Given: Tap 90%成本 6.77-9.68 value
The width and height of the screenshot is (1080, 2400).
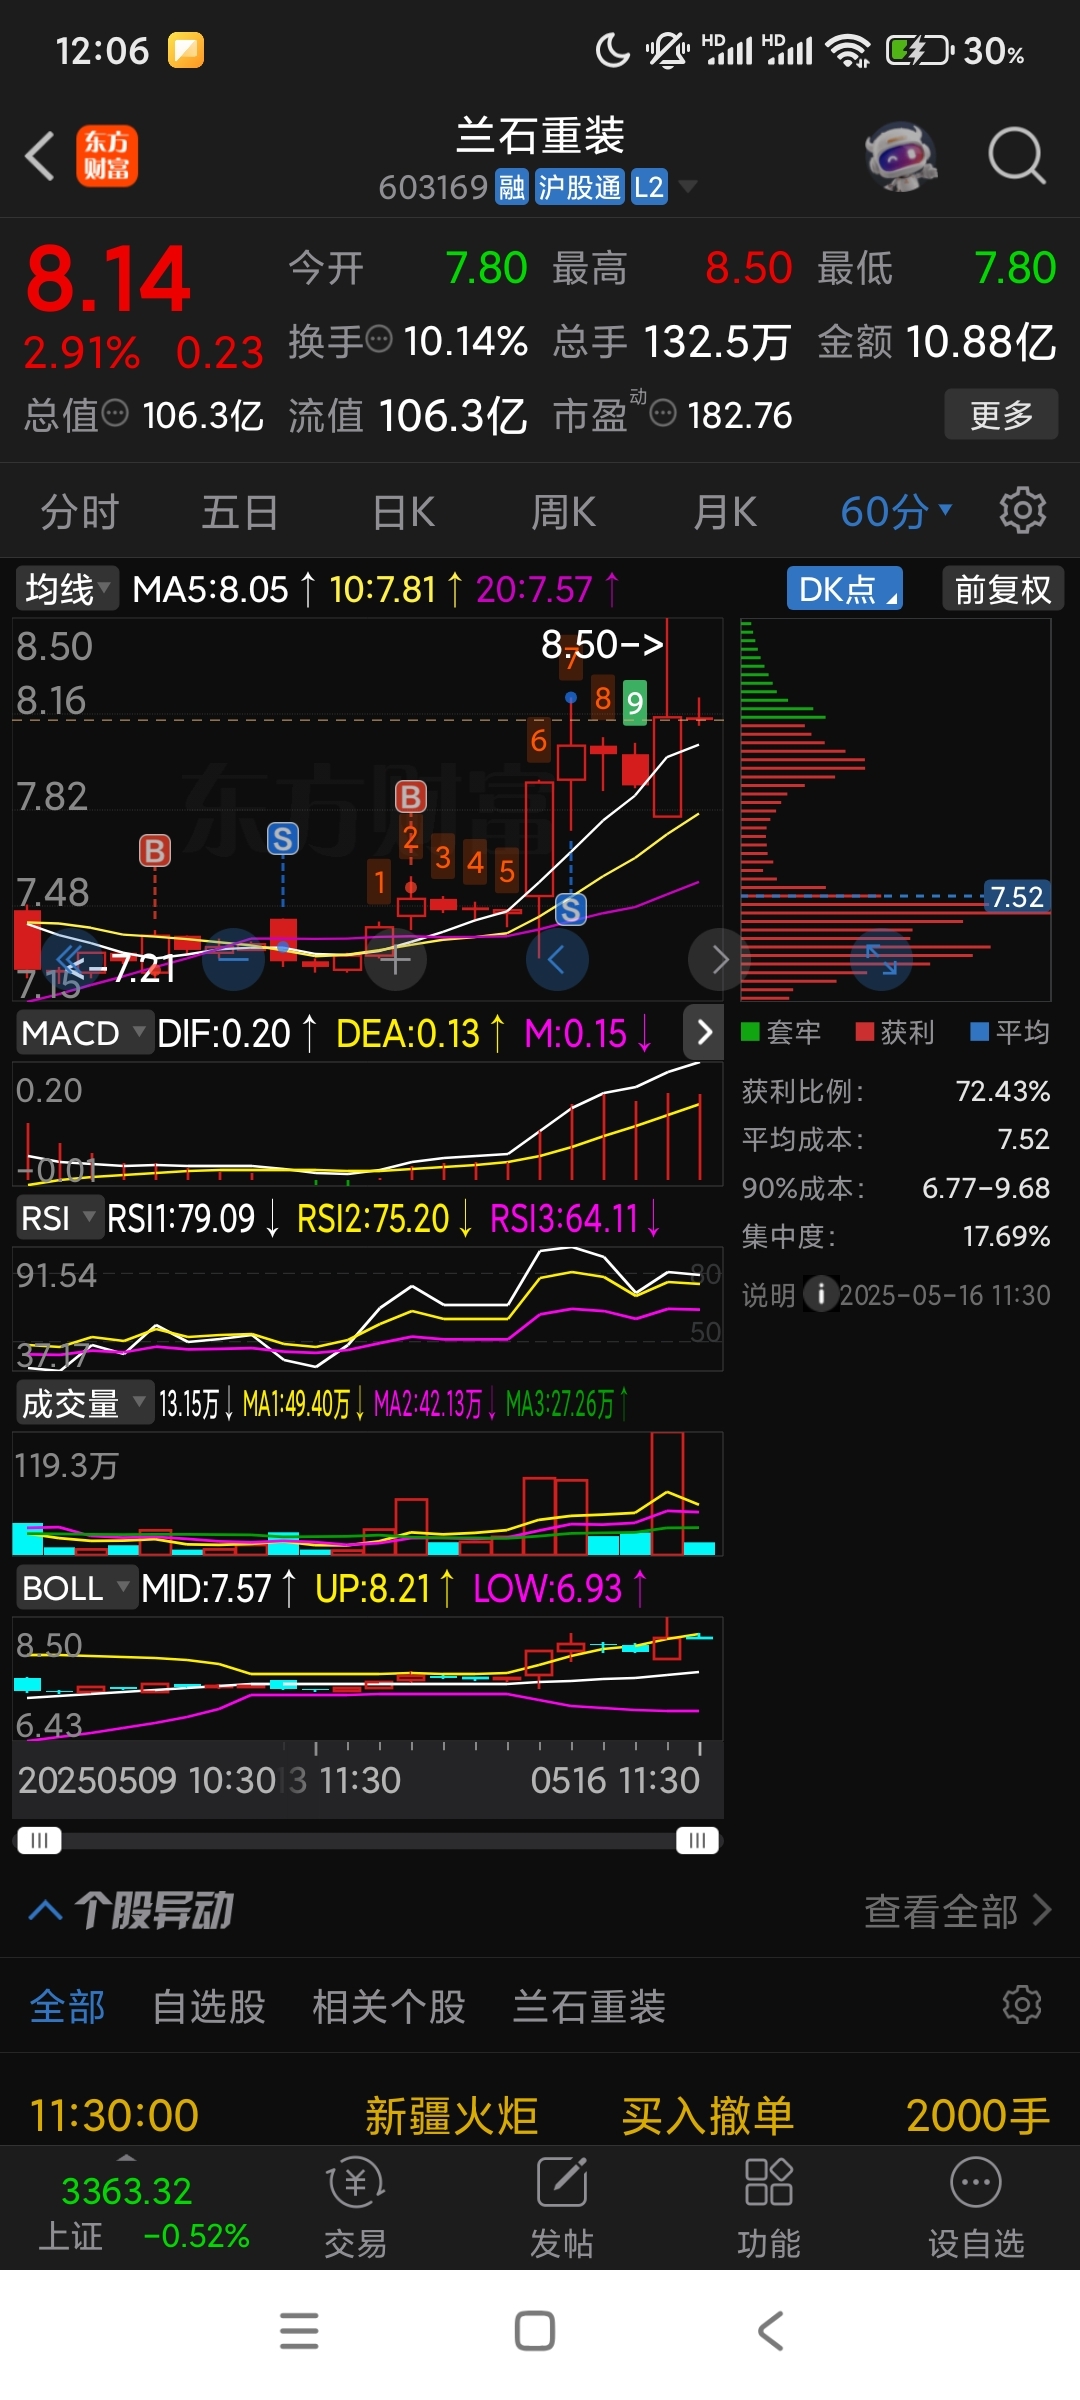Looking at the screenshot, I should click(x=985, y=1187).
